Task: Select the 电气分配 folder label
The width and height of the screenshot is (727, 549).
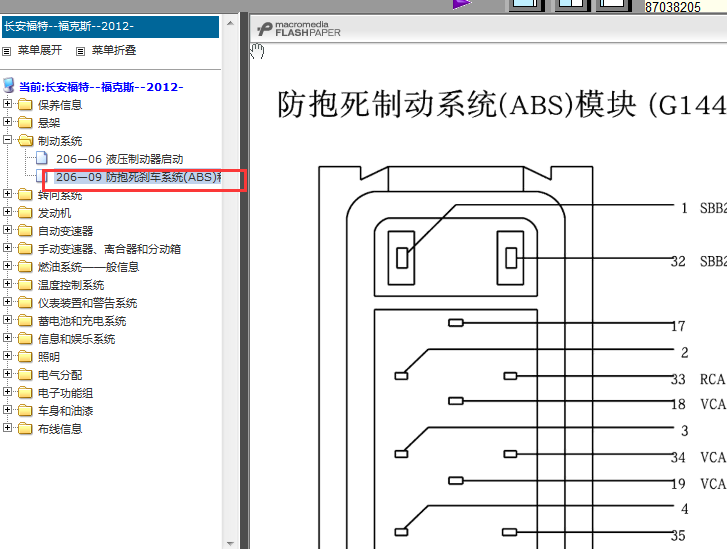Action: coord(60,375)
